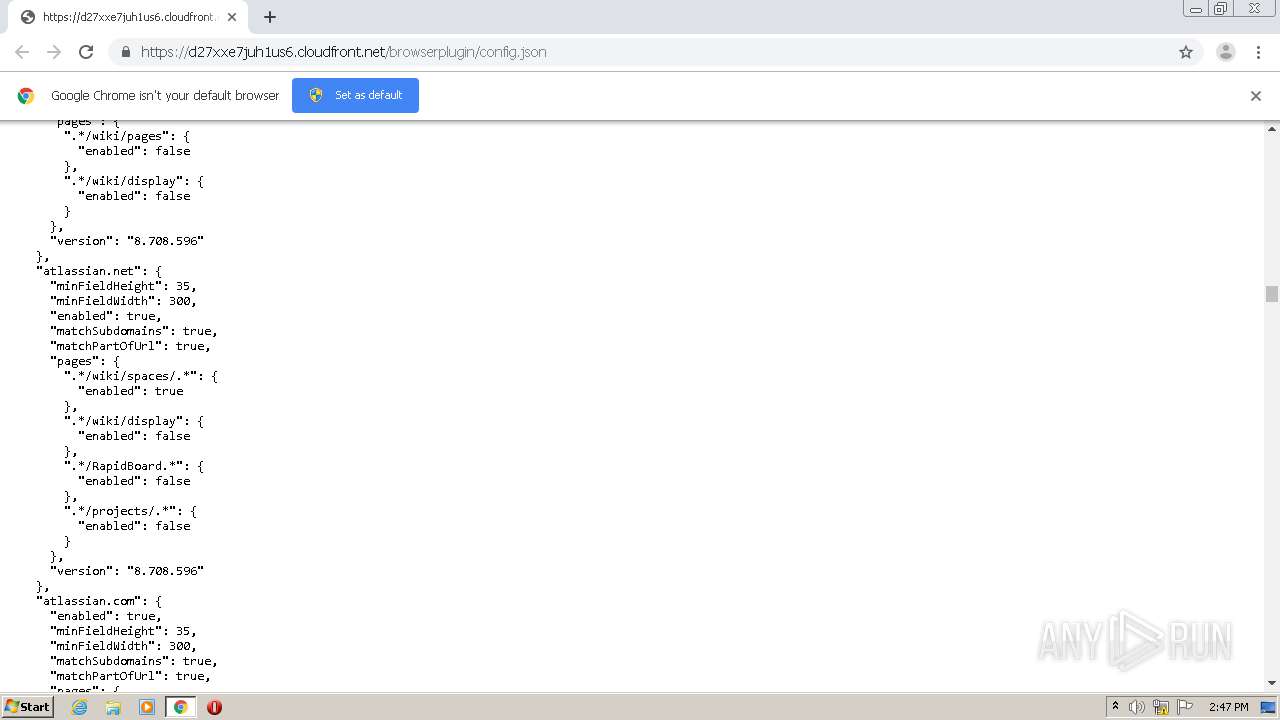Dismiss the default browser infobar
Image resolution: width=1280 pixels, height=720 pixels.
(x=1256, y=96)
